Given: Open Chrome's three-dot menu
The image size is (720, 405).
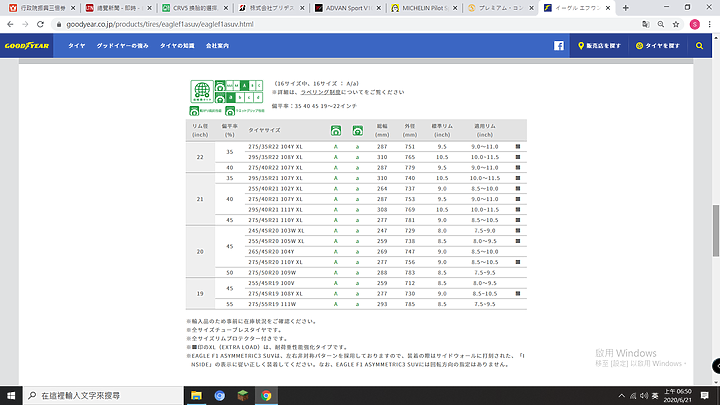Looking at the screenshot, I should (709, 24).
